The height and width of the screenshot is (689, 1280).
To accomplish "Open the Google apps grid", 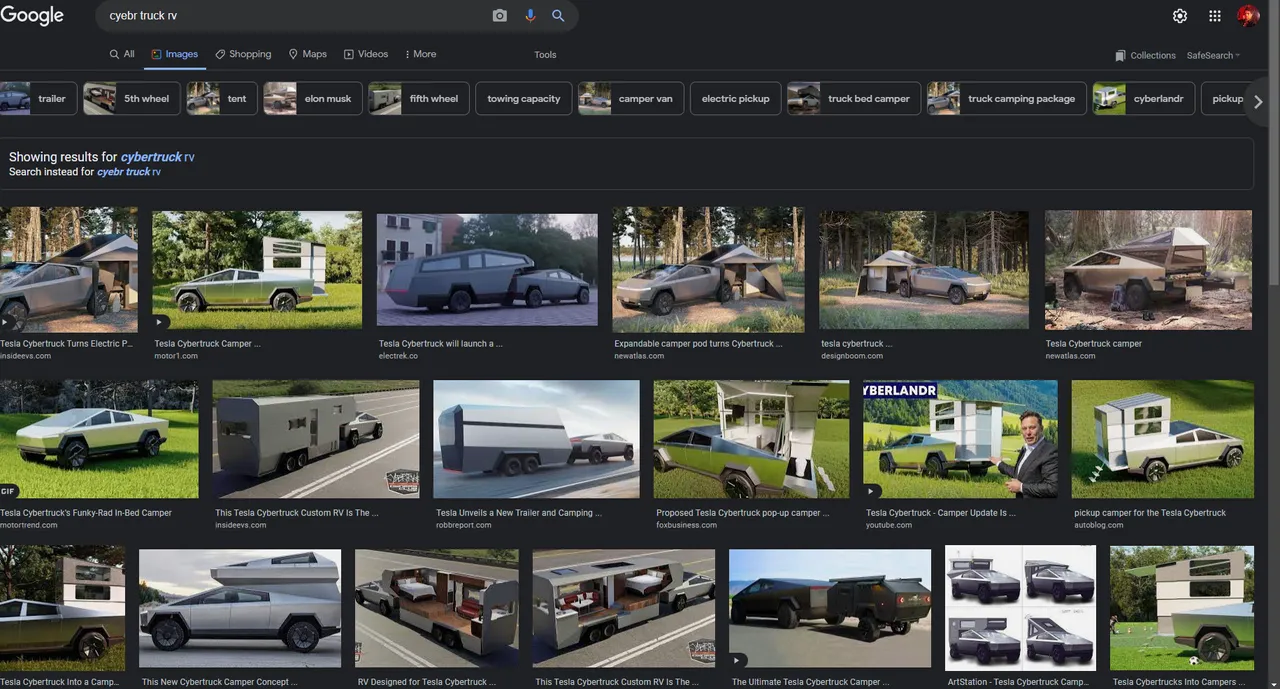I will (1215, 16).
